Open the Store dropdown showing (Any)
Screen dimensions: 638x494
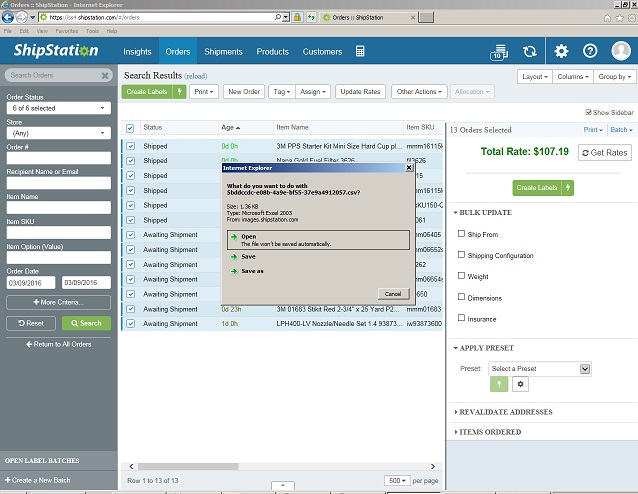click(x=59, y=133)
